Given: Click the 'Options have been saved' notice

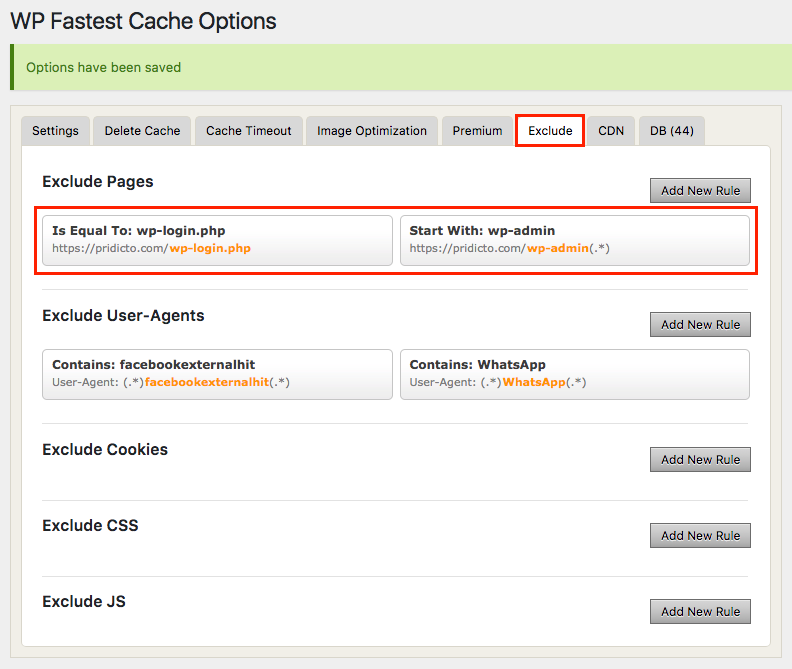Looking at the screenshot, I should (104, 68).
